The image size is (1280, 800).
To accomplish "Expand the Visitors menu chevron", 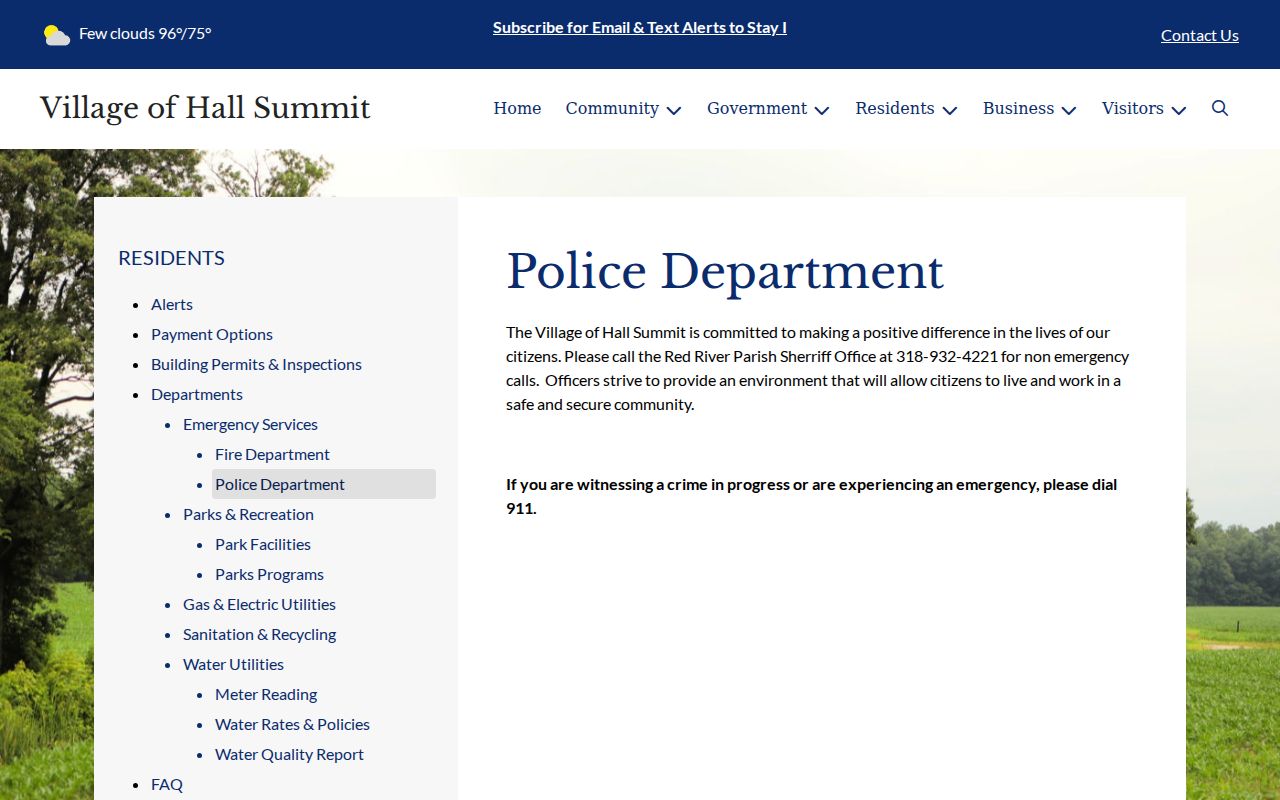I will (x=1179, y=110).
